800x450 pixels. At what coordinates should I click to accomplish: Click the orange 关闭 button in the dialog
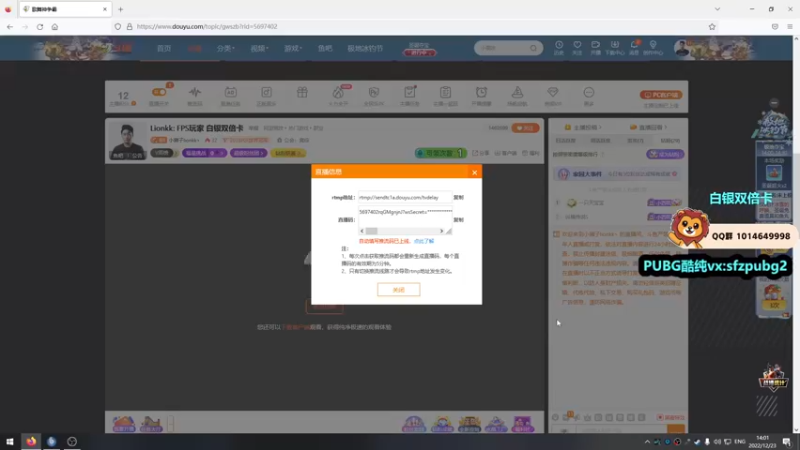(398, 289)
